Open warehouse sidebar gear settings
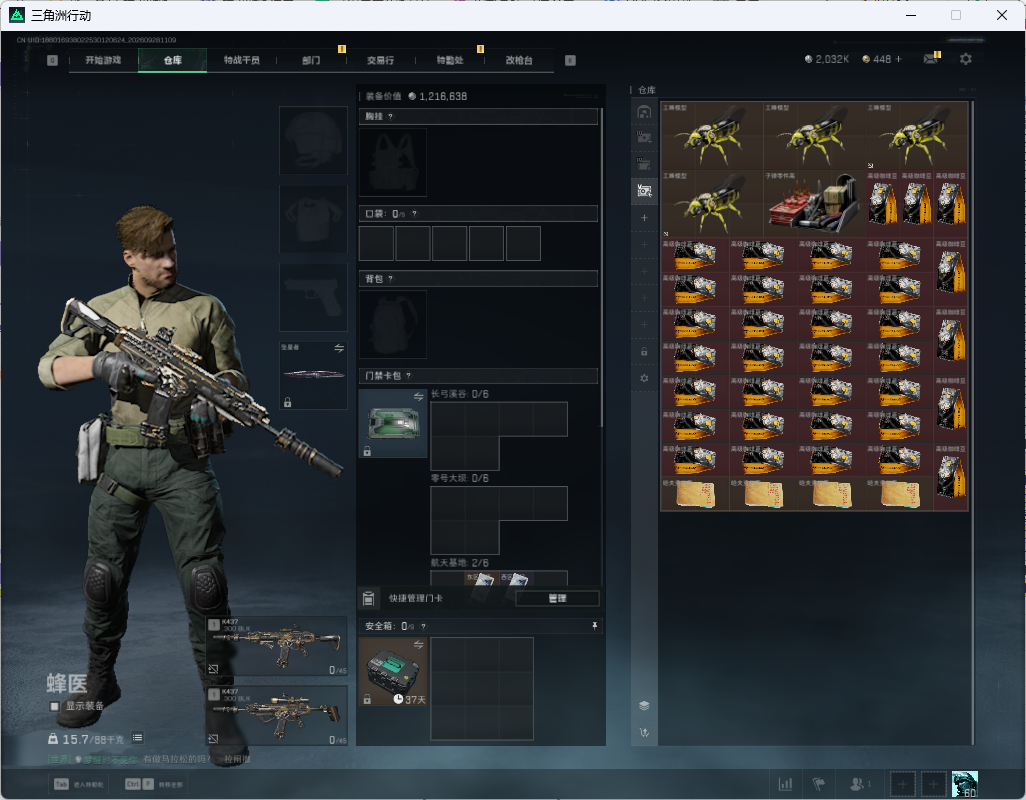Viewport: 1026px width, 800px height. click(644, 378)
